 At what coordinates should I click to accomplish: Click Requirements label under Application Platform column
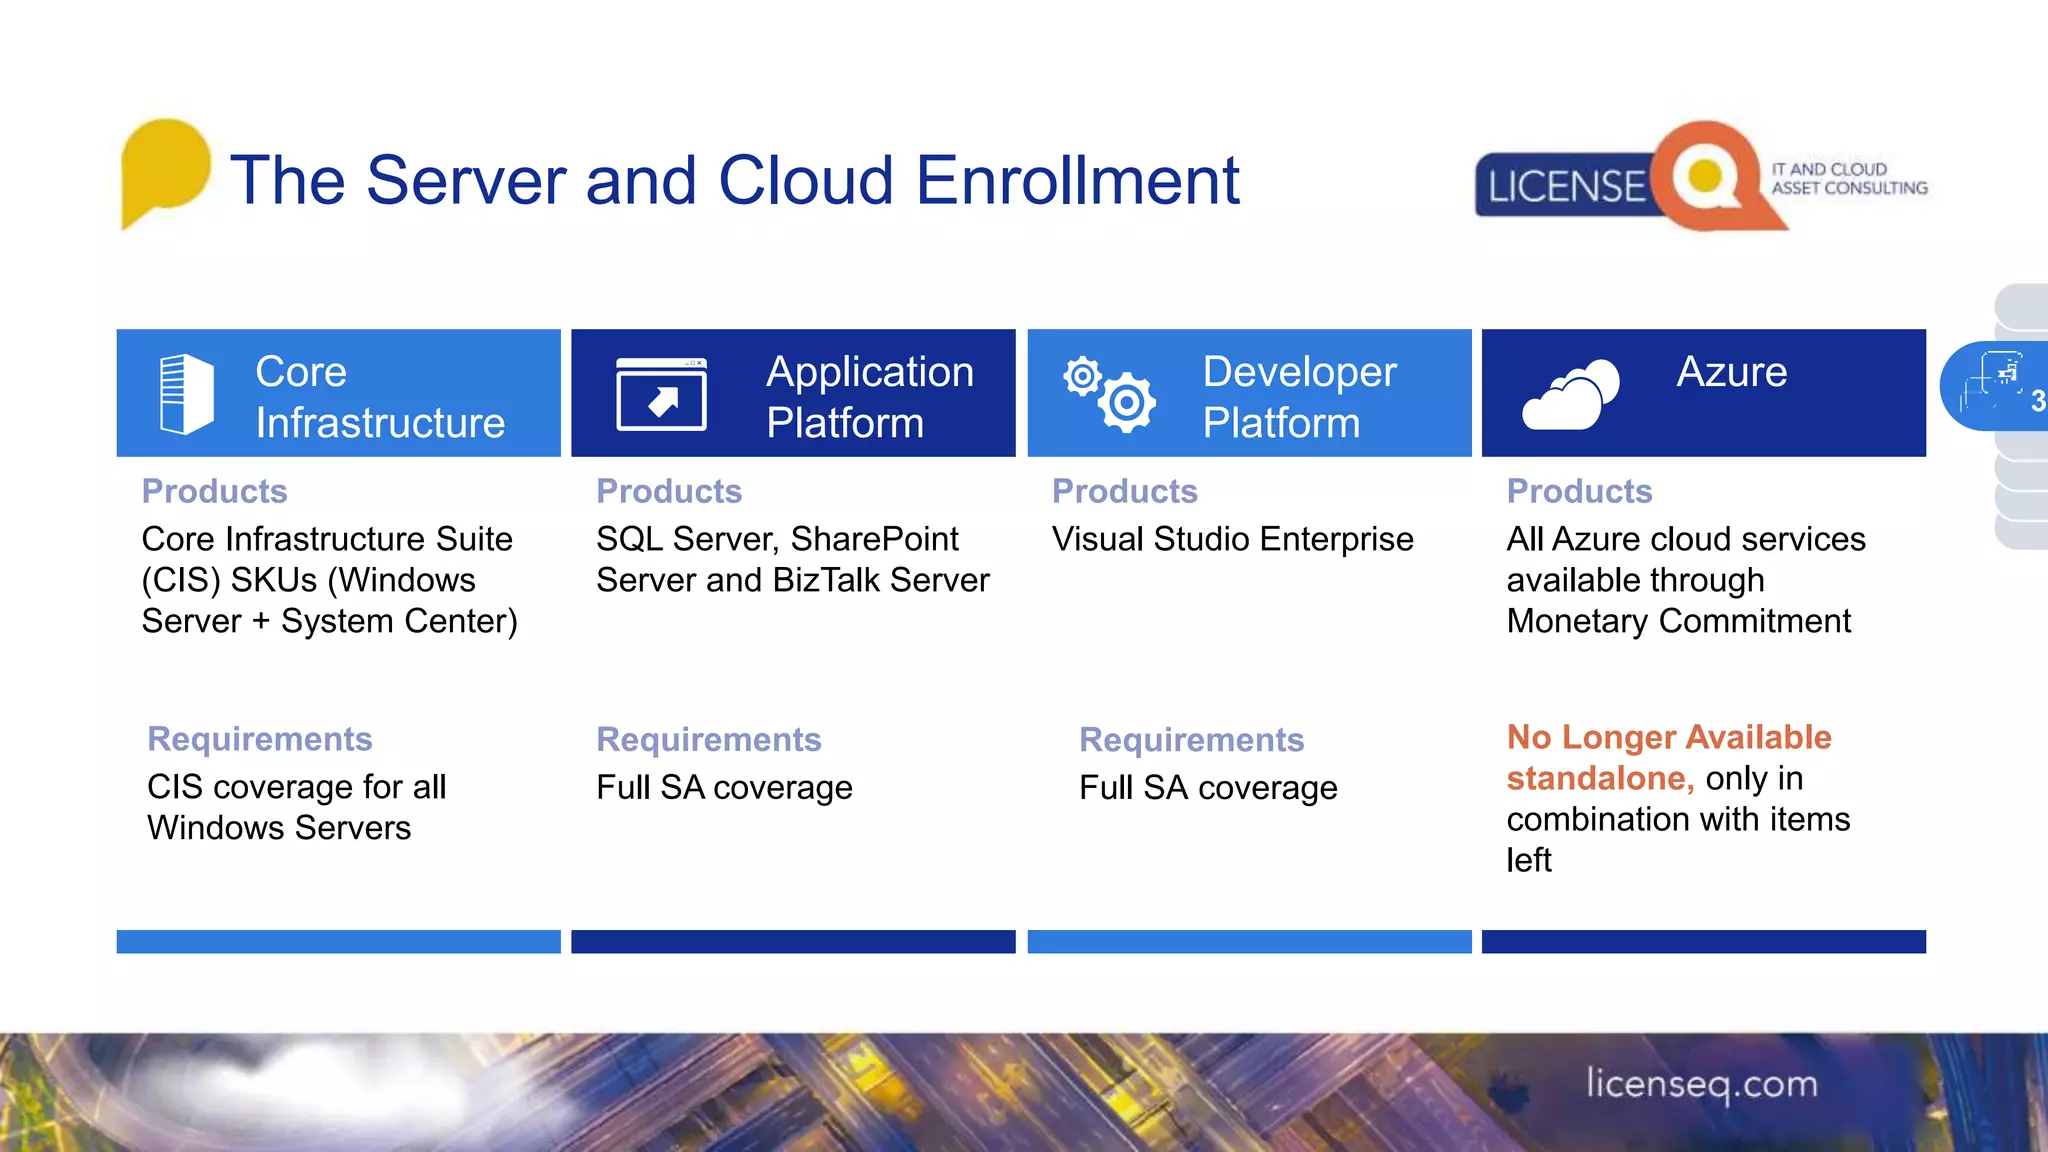pyautogui.click(x=709, y=740)
